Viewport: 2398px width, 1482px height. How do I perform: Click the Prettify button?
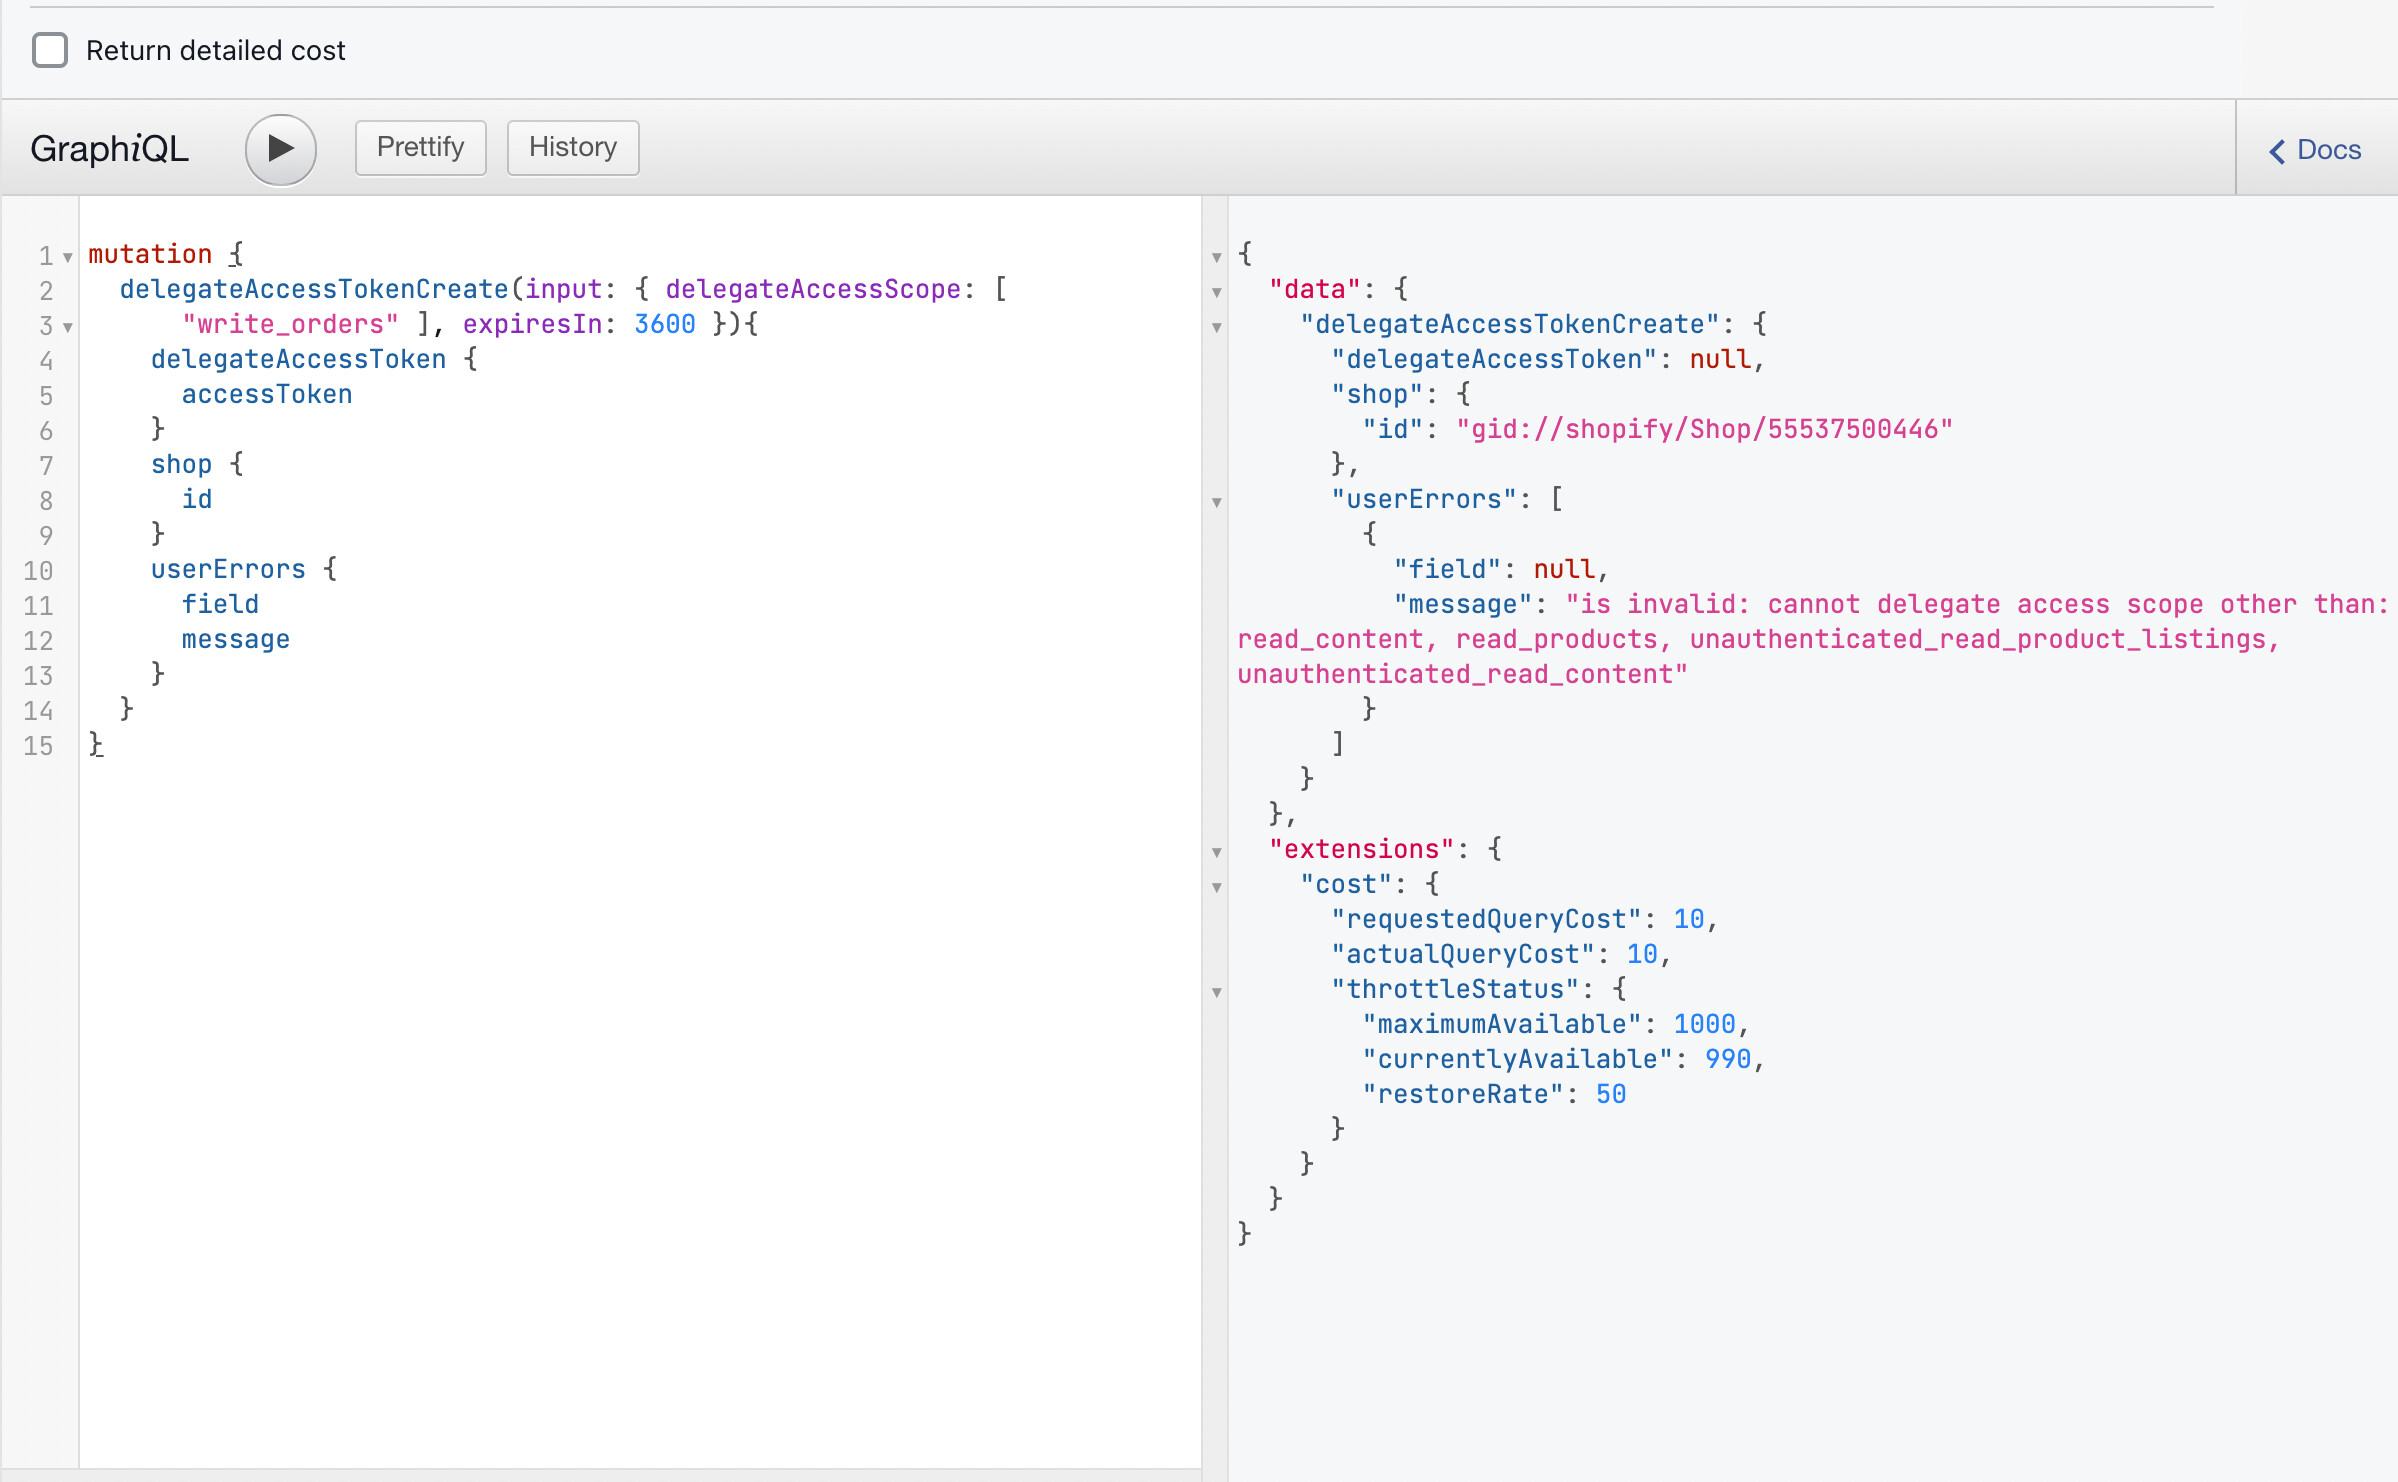pyautogui.click(x=420, y=147)
